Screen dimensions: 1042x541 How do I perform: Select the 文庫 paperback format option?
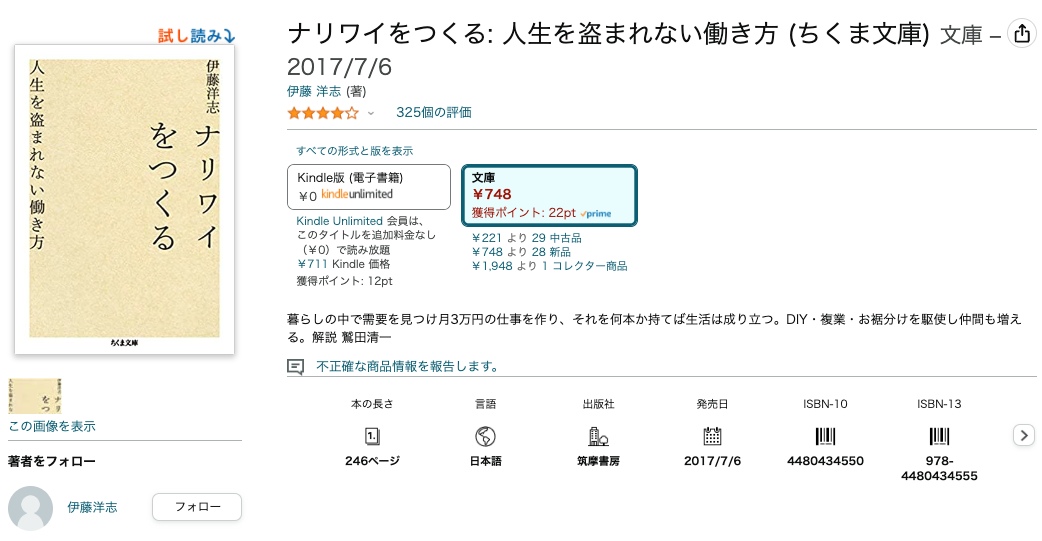[549, 195]
